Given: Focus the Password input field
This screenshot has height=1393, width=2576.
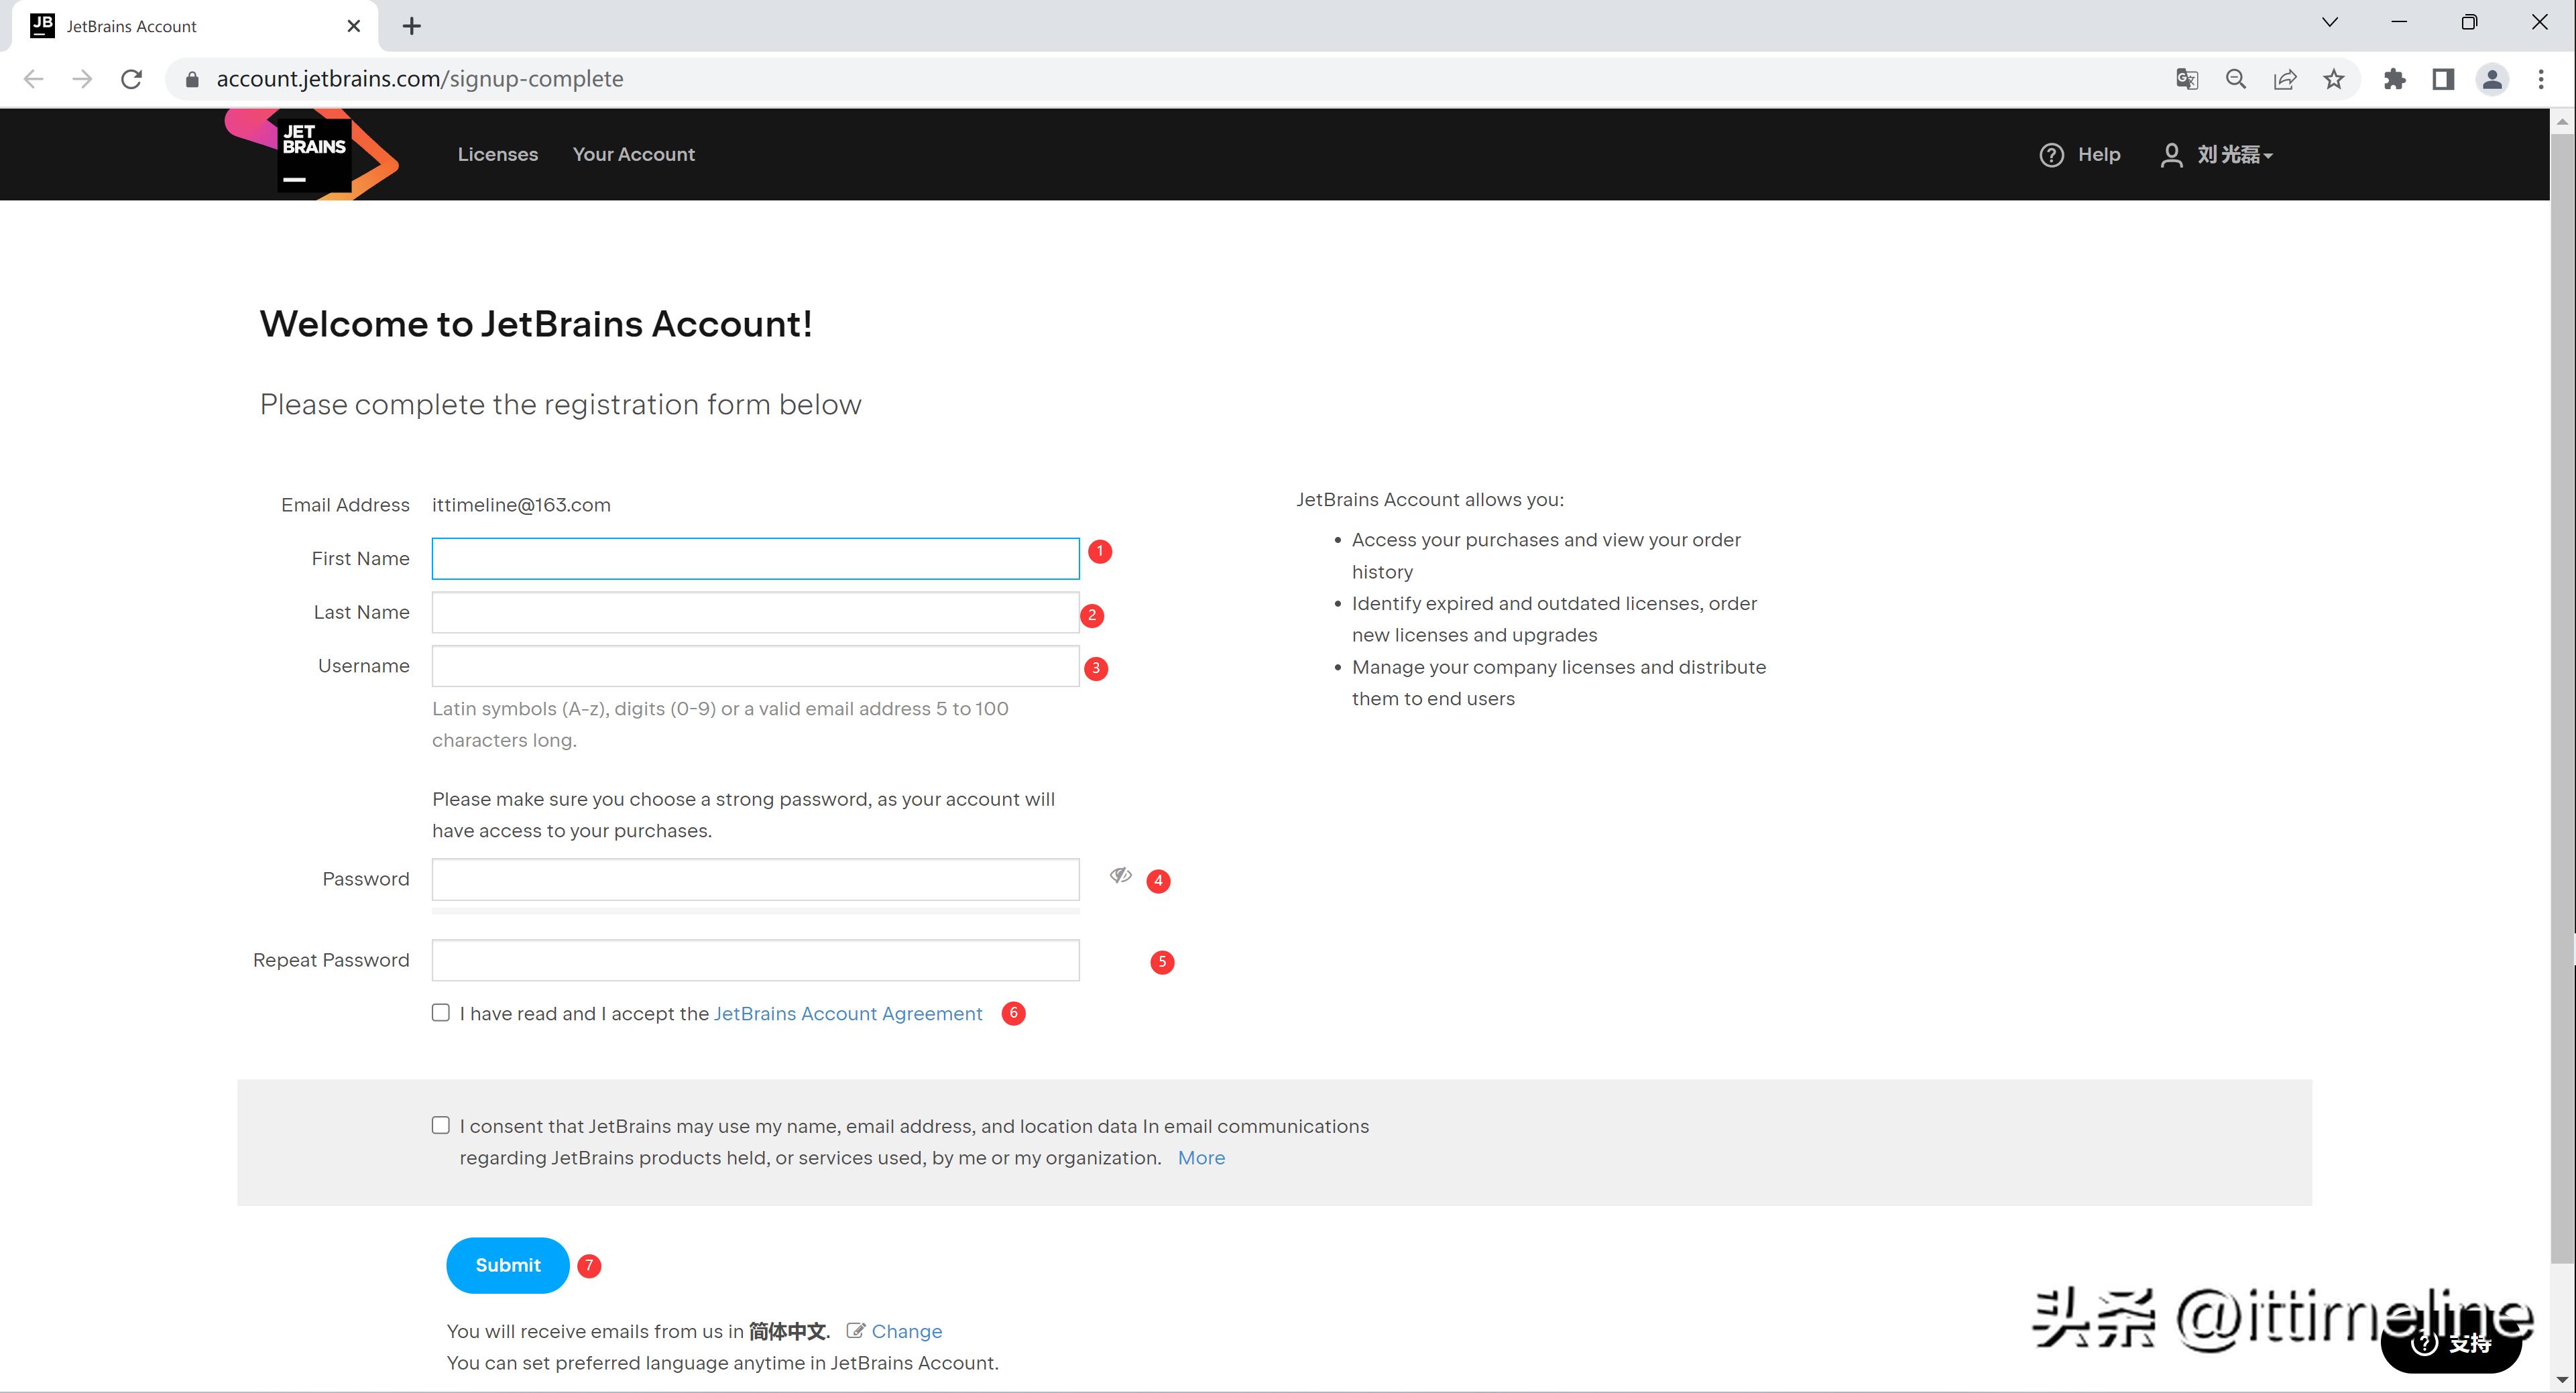Looking at the screenshot, I should tap(755, 879).
